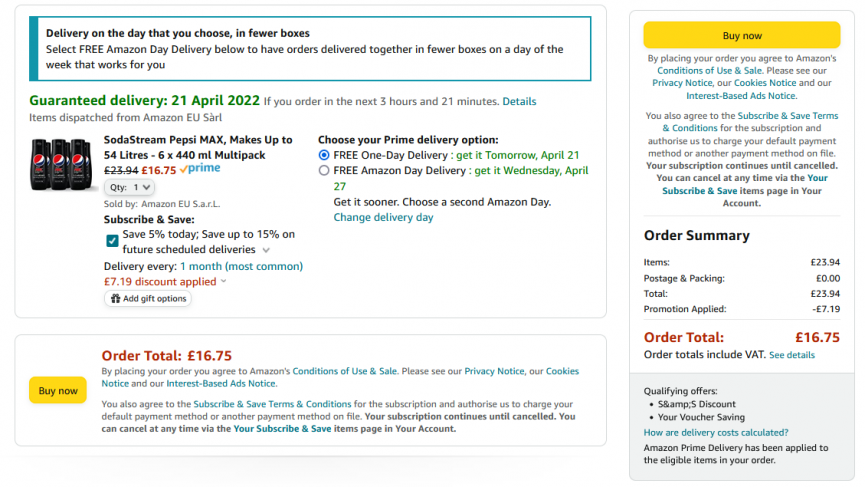Click the Postage & Packing £0.00 row
Viewport: 865px width, 487px height.
(x=741, y=278)
